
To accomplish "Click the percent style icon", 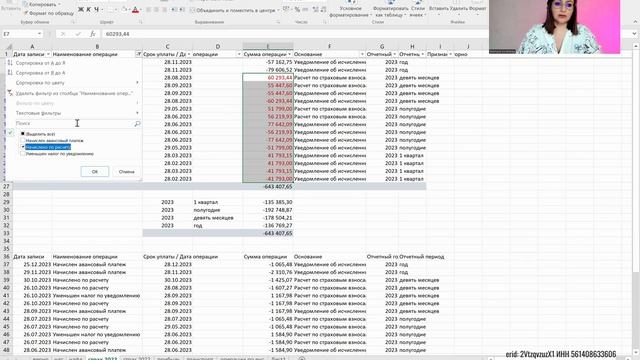I will (297, 9).
